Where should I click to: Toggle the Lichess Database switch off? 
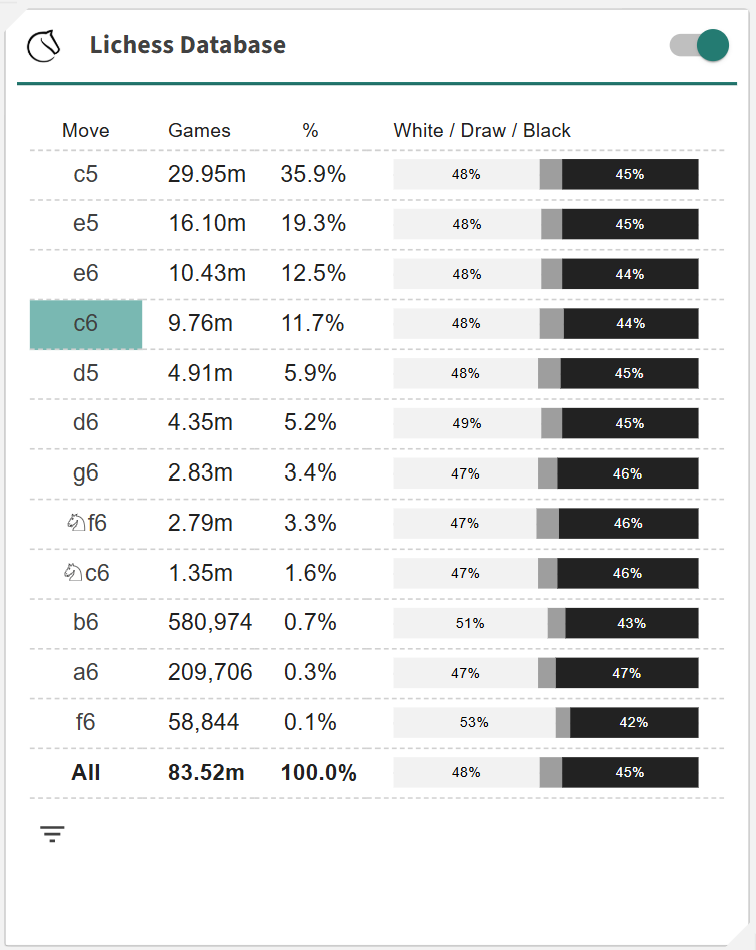tap(699, 45)
